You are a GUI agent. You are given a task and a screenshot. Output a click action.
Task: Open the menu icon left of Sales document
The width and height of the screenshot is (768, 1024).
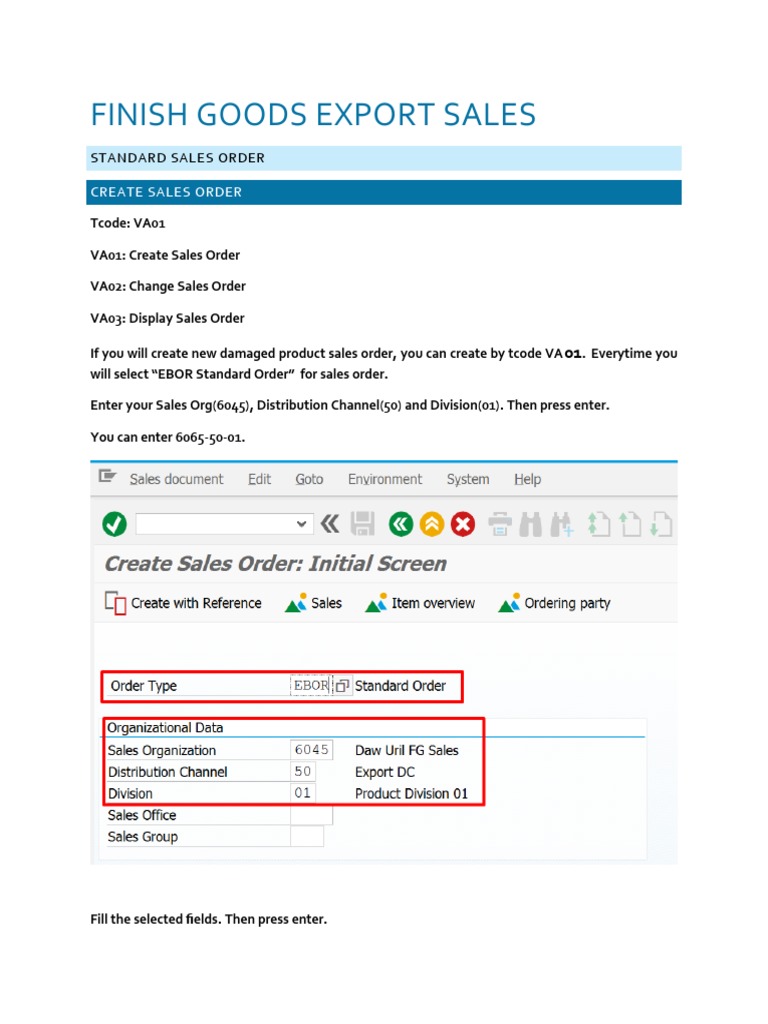tap(107, 477)
